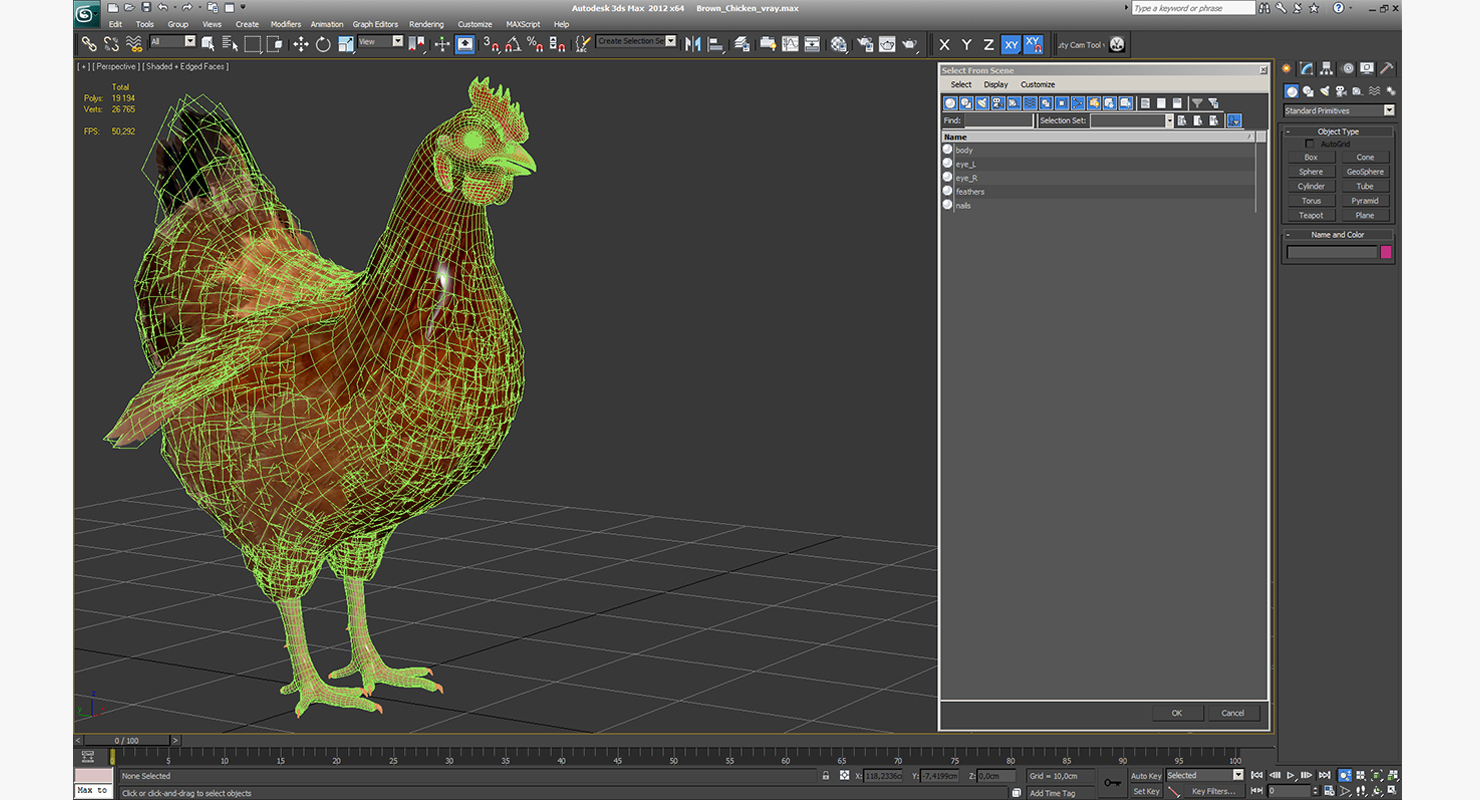Open the View reference coordinate dropdown

click(380, 41)
